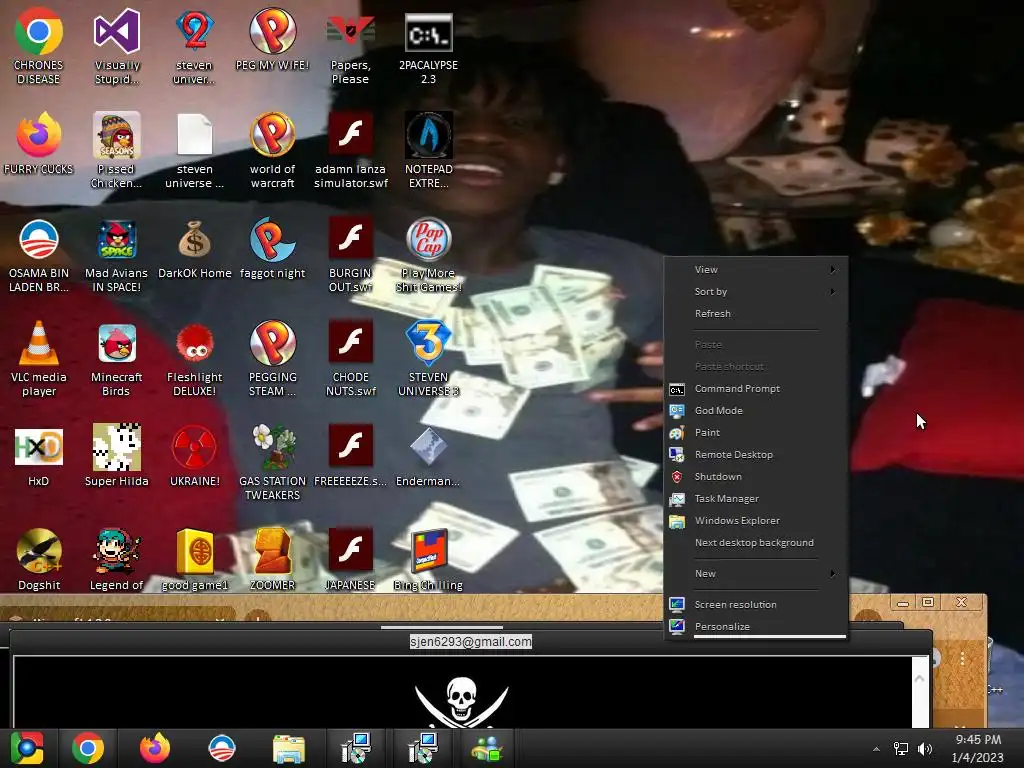Open the NOTEPAD EXTRE... desktop icon
The height and width of the screenshot is (768, 1024).
(428, 151)
